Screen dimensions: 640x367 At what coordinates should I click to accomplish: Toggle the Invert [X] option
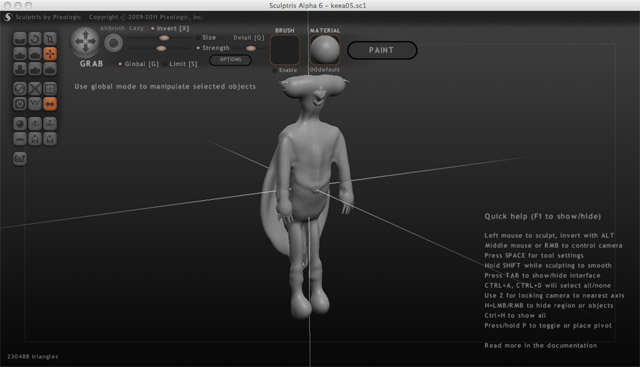click(170, 28)
